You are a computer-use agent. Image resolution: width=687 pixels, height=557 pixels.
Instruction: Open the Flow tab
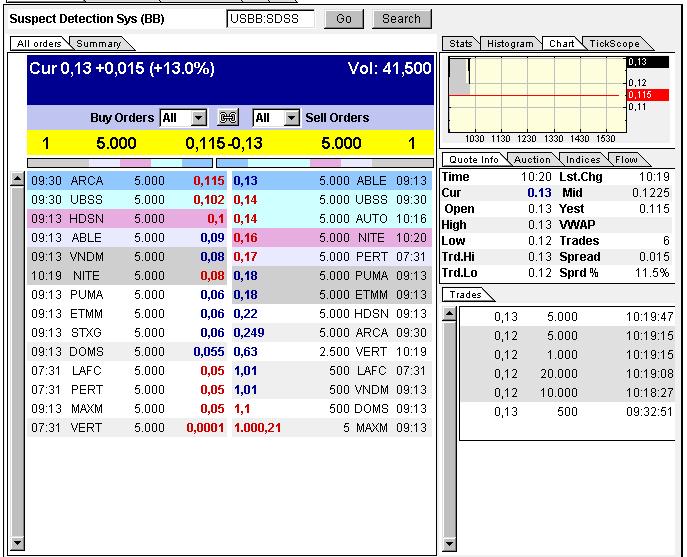[x=626, y=160]
